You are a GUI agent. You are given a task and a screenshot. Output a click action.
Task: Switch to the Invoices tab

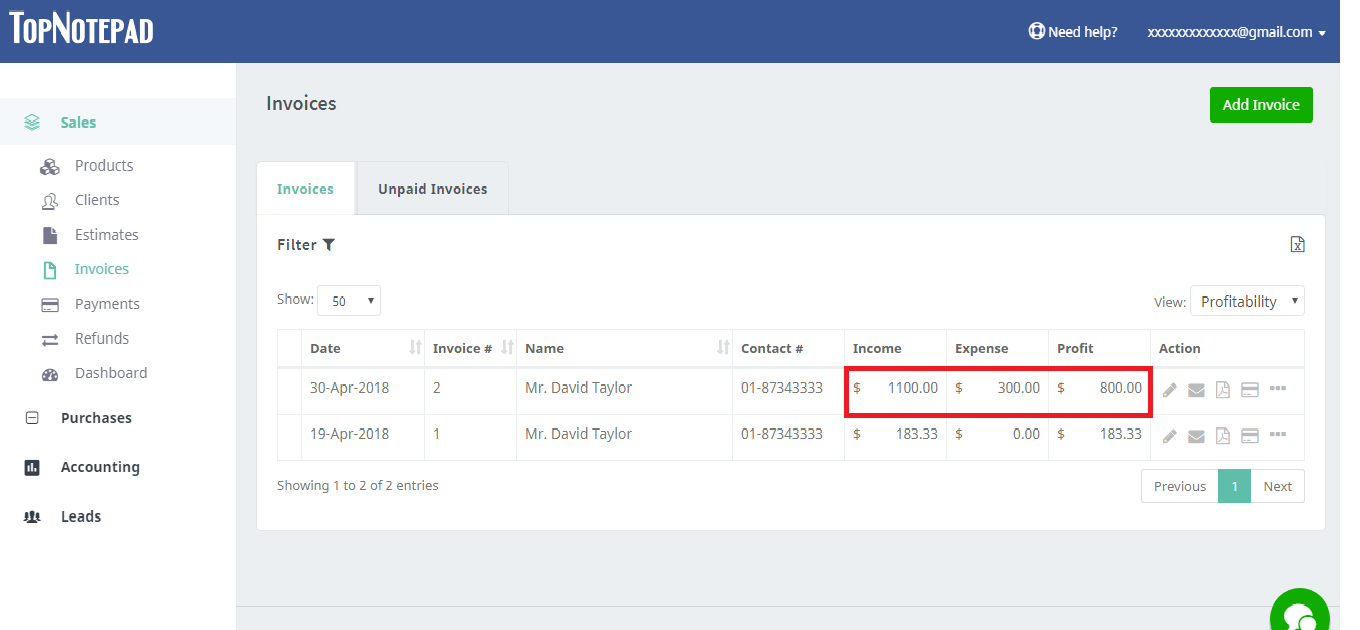(305, 188)
